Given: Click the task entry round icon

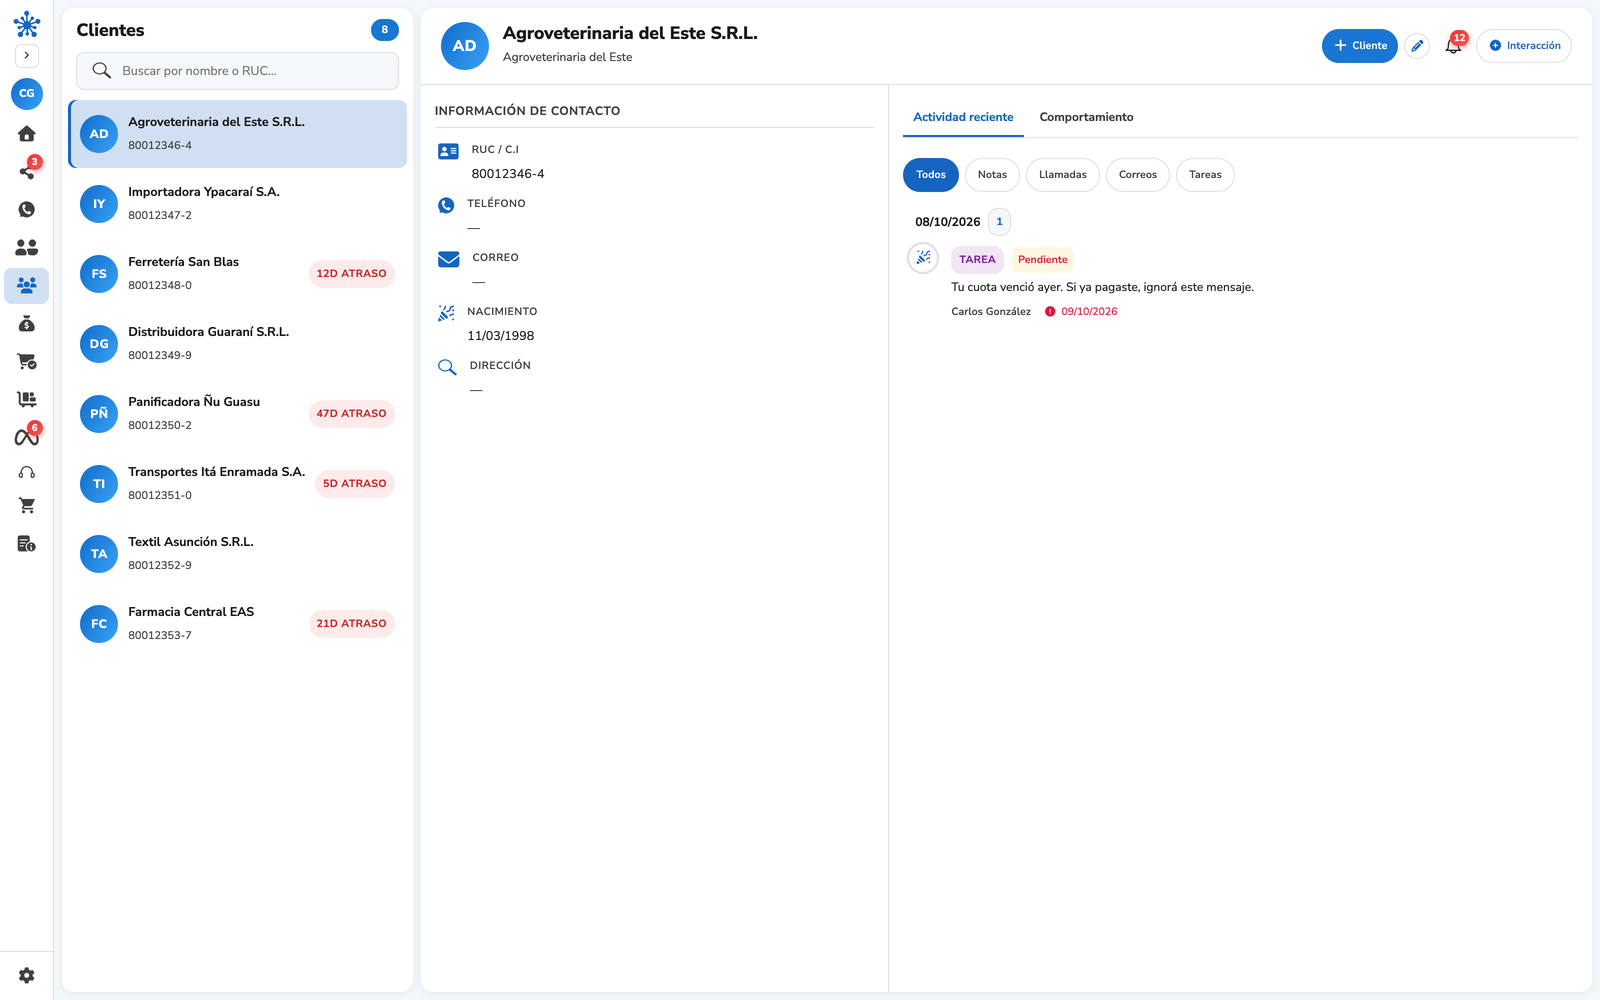Looking at the screenshot, I should coord(923,258).
